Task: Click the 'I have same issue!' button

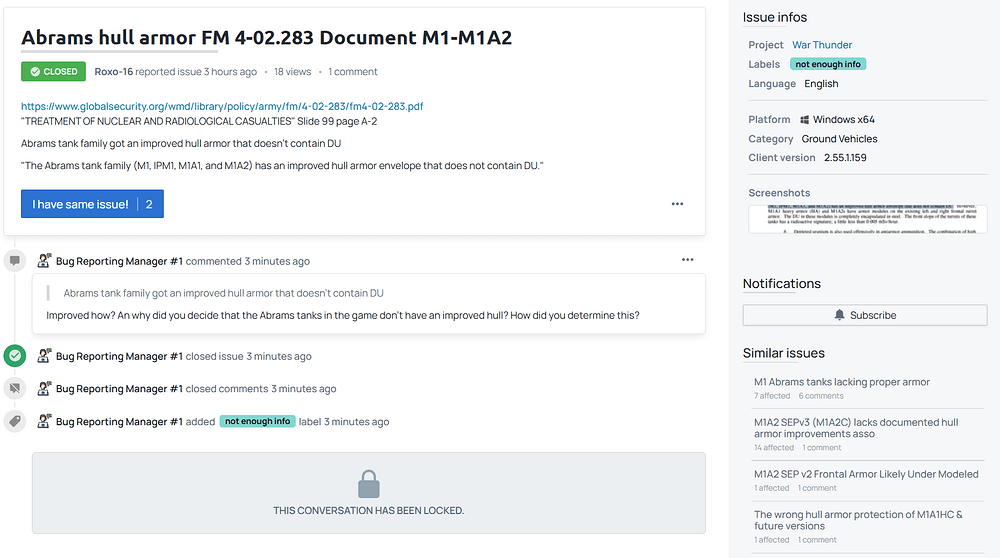Action: pyautogui.click(x=92, y=204)
